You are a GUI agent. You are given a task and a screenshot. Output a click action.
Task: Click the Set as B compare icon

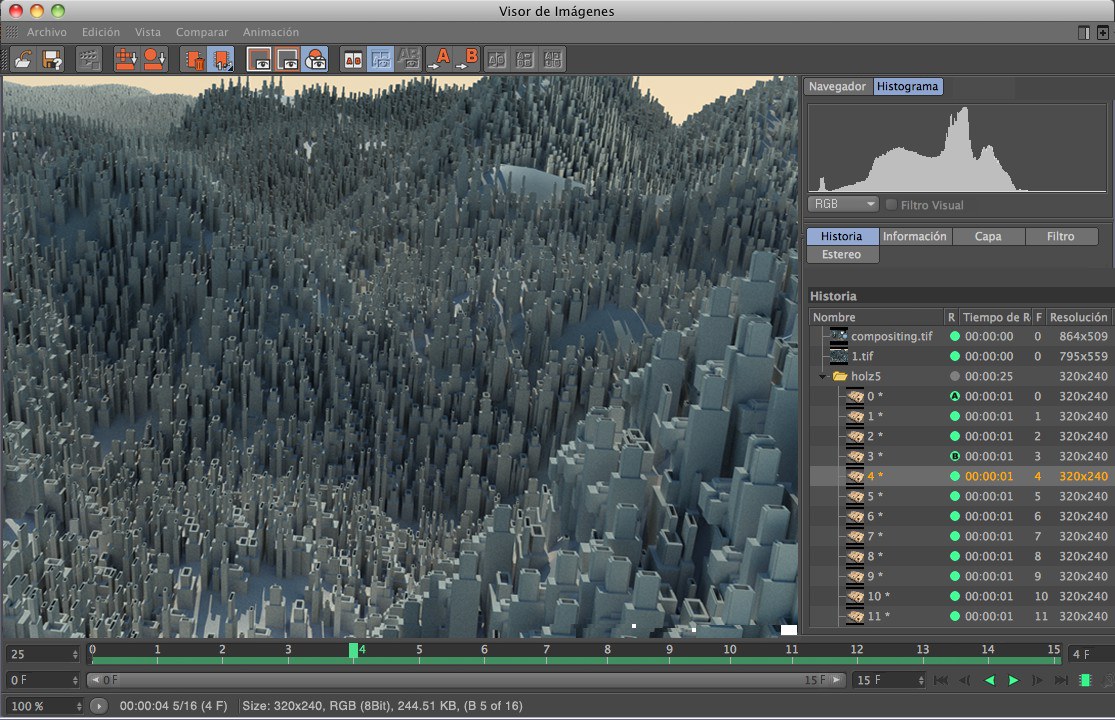[x=468, y=60]
